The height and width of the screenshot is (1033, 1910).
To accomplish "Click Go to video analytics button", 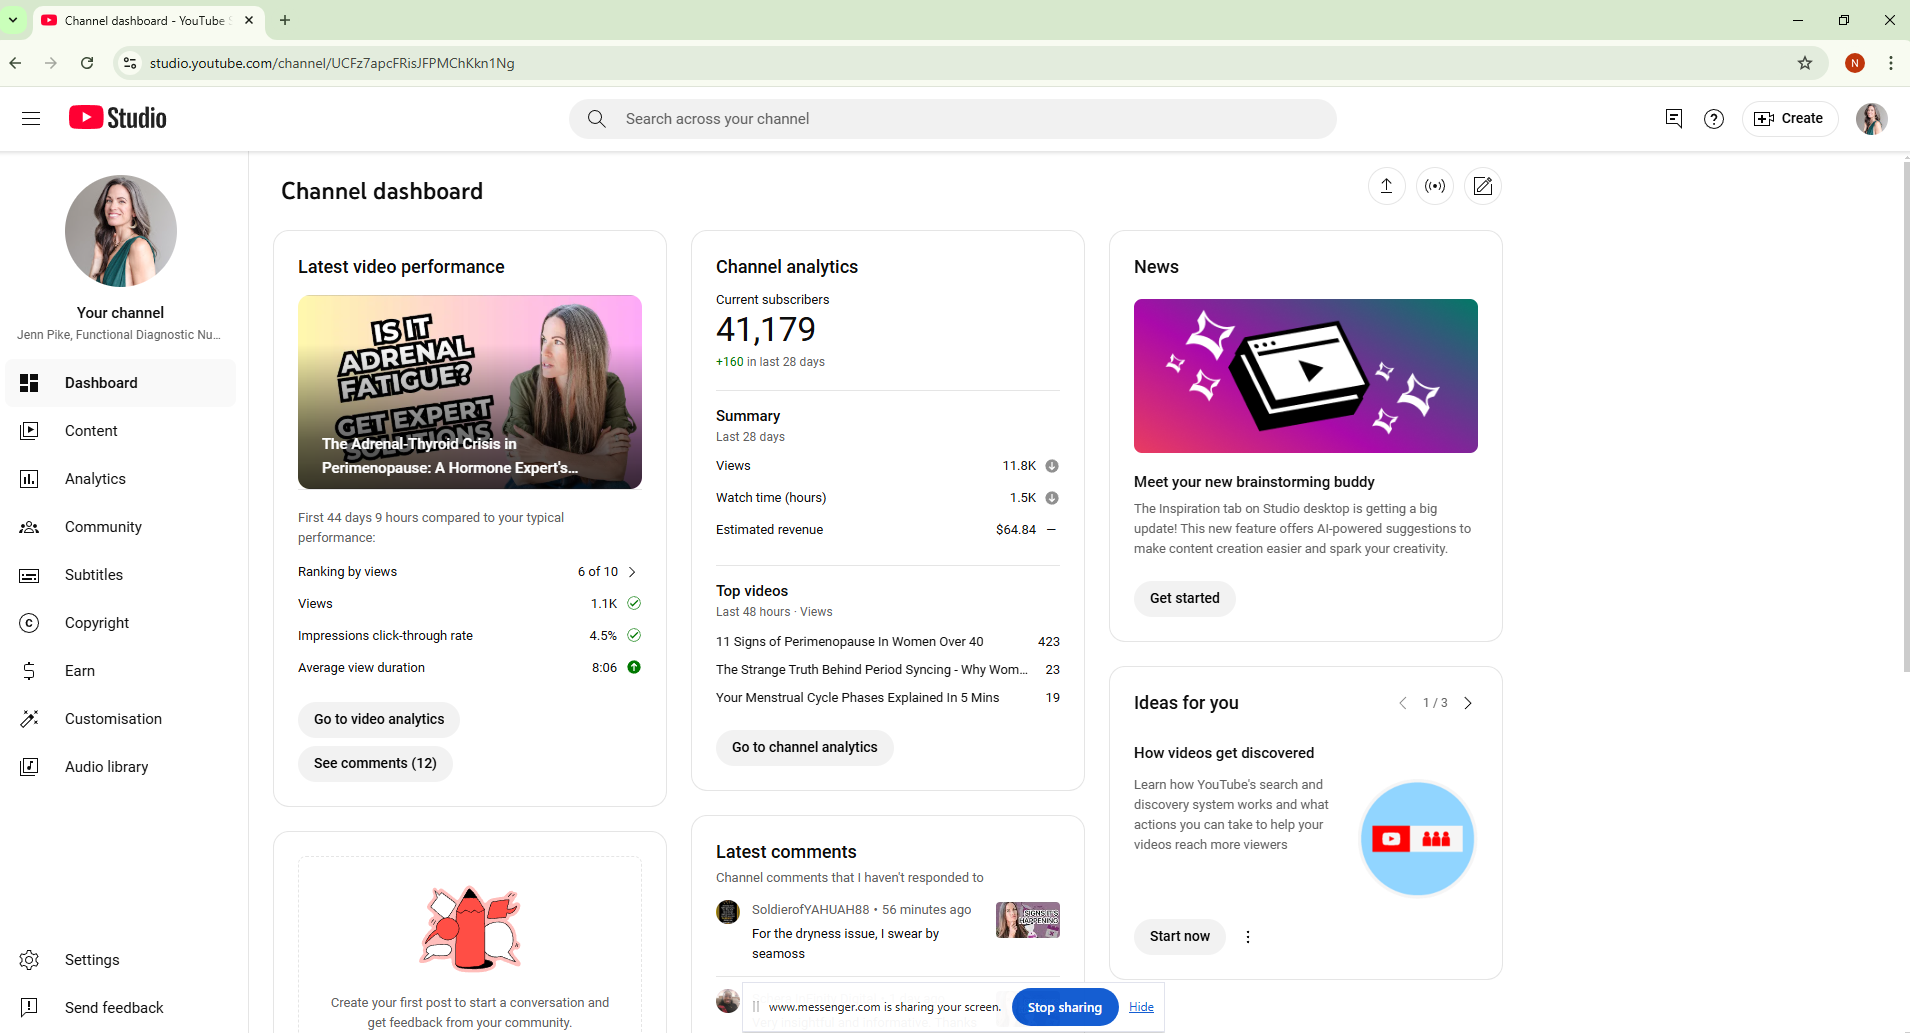I will [x=379, y=719].
